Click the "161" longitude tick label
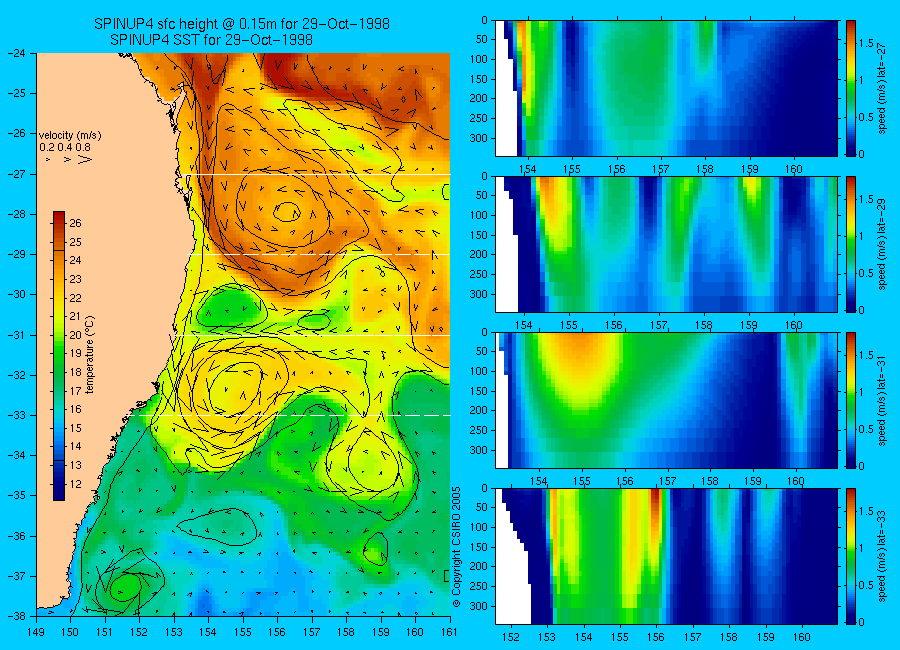This screenshot has height=650, width=900. tap(449, 632)
